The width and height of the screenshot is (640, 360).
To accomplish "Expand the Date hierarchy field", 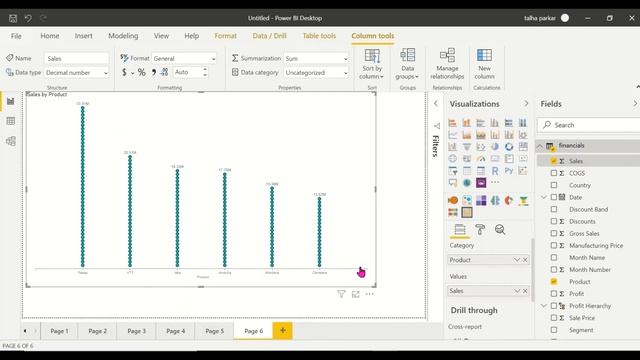I will (543, 197).
